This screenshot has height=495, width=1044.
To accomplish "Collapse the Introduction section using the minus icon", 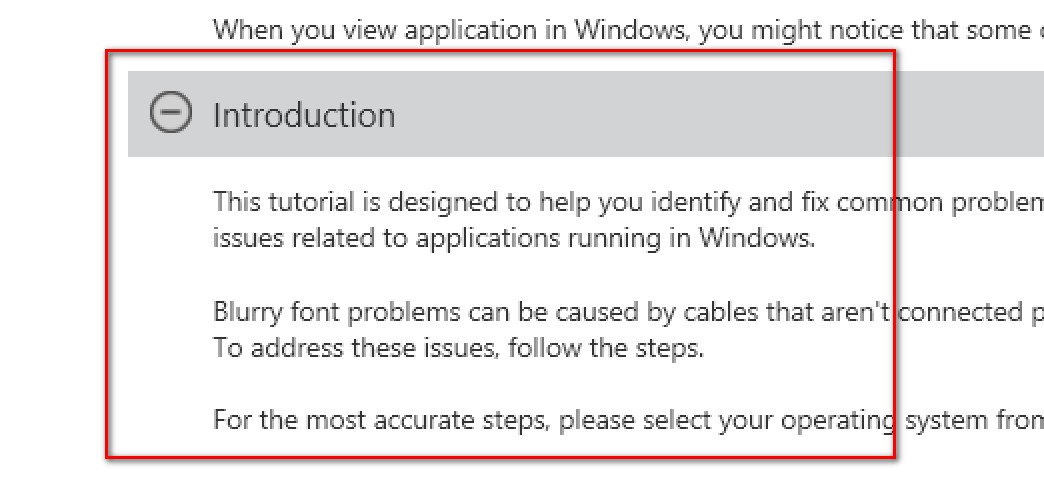I will tap(170, 113).
